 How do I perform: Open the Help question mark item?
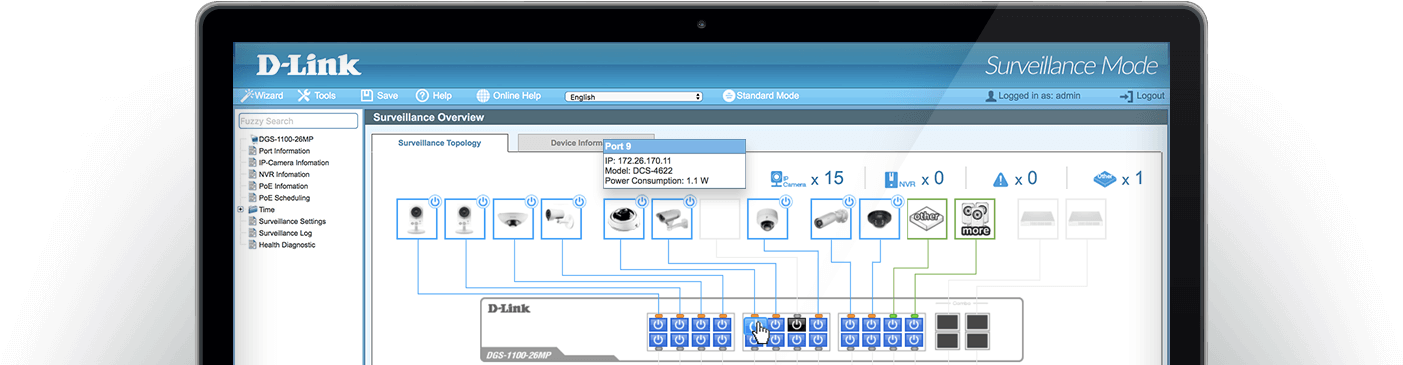434,96
